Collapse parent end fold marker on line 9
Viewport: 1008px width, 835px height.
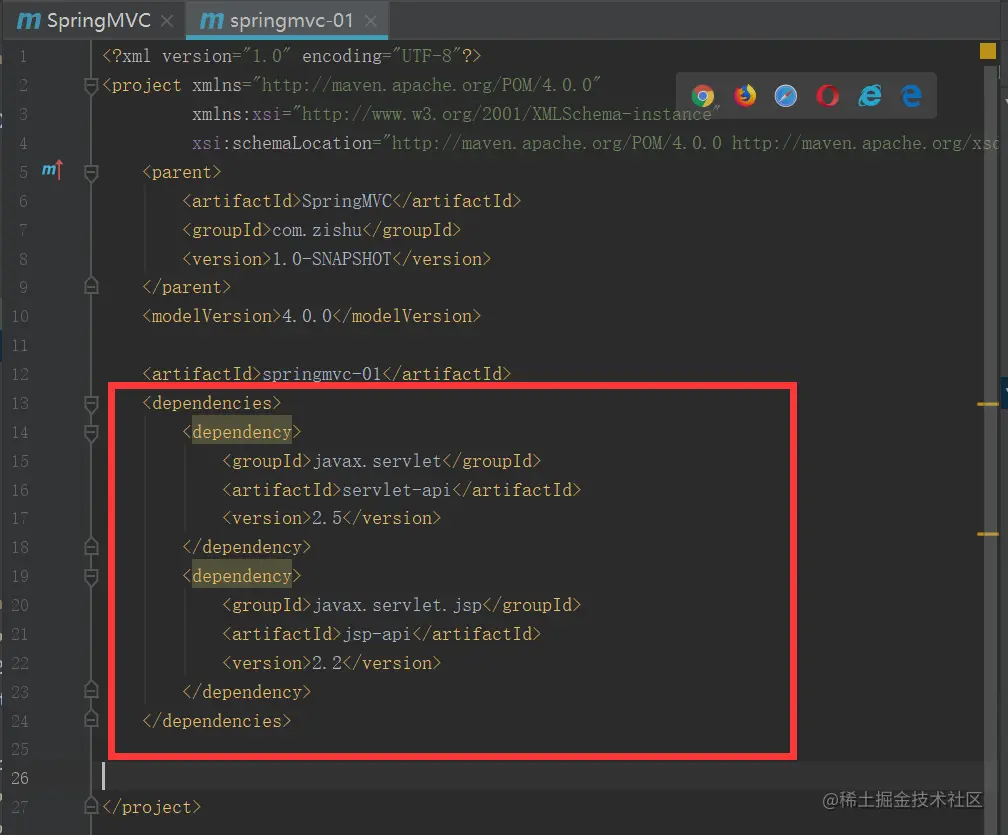tap(91, 286)
